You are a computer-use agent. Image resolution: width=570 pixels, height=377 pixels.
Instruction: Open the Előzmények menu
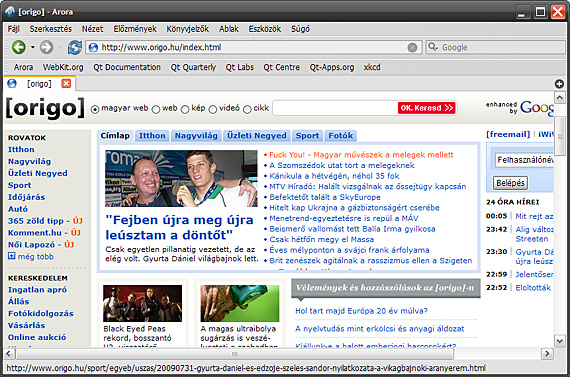click(135, 29)
